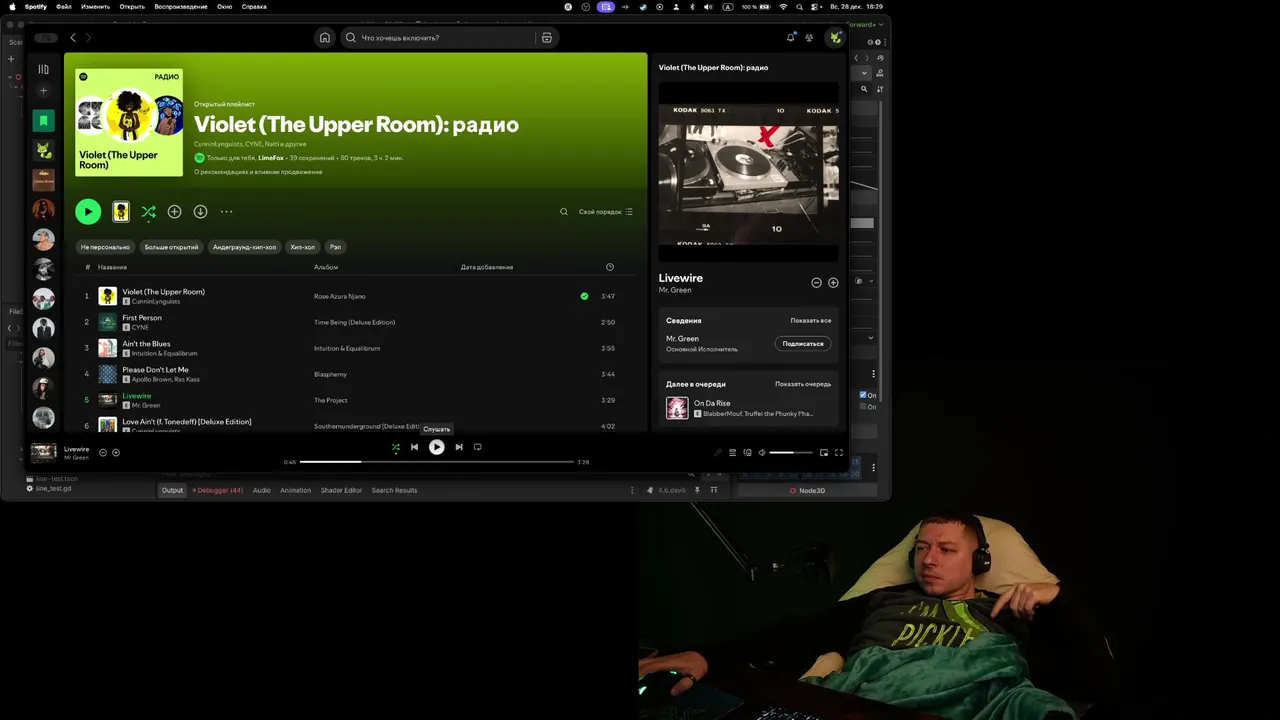Select the 'Рэп' filter chip
The width and height of the screenshot is (1280, 720).
335,247
